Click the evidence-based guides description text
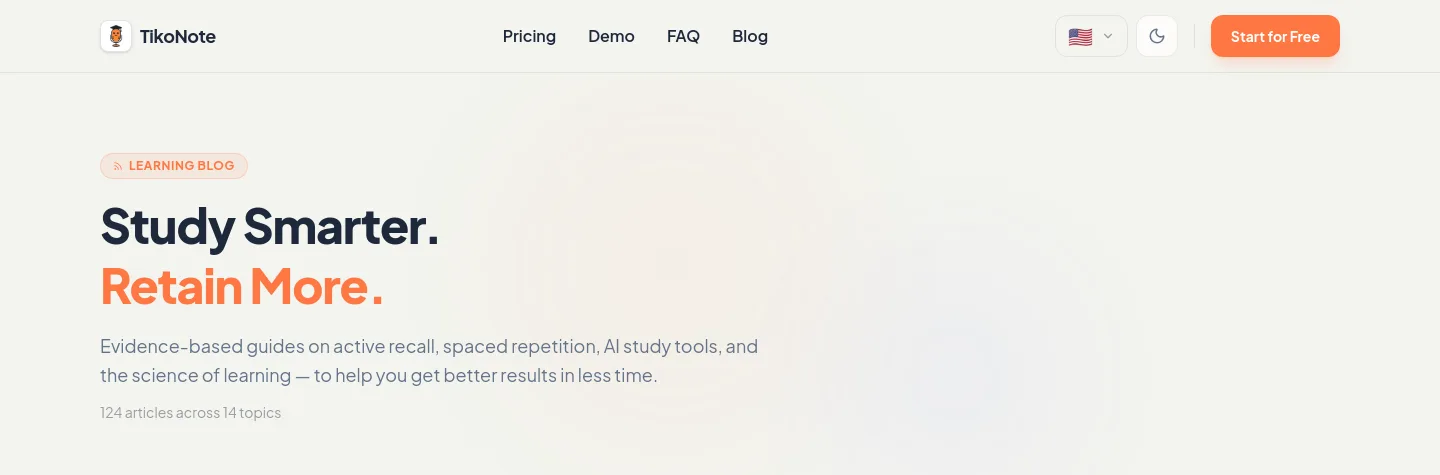The height and width of the screenshot is (475, 1440). [x=429, y=361]
